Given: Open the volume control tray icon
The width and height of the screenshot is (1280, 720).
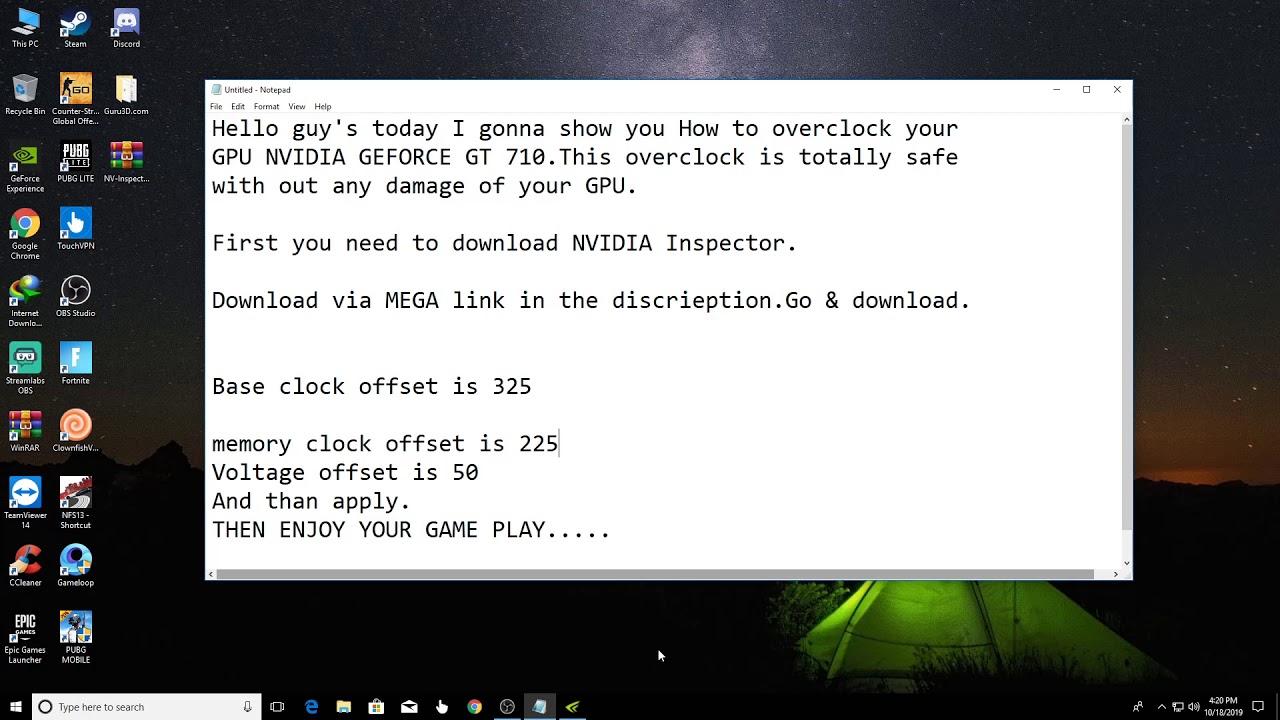Looking at the screenshot, I should tap(1193, 707).
